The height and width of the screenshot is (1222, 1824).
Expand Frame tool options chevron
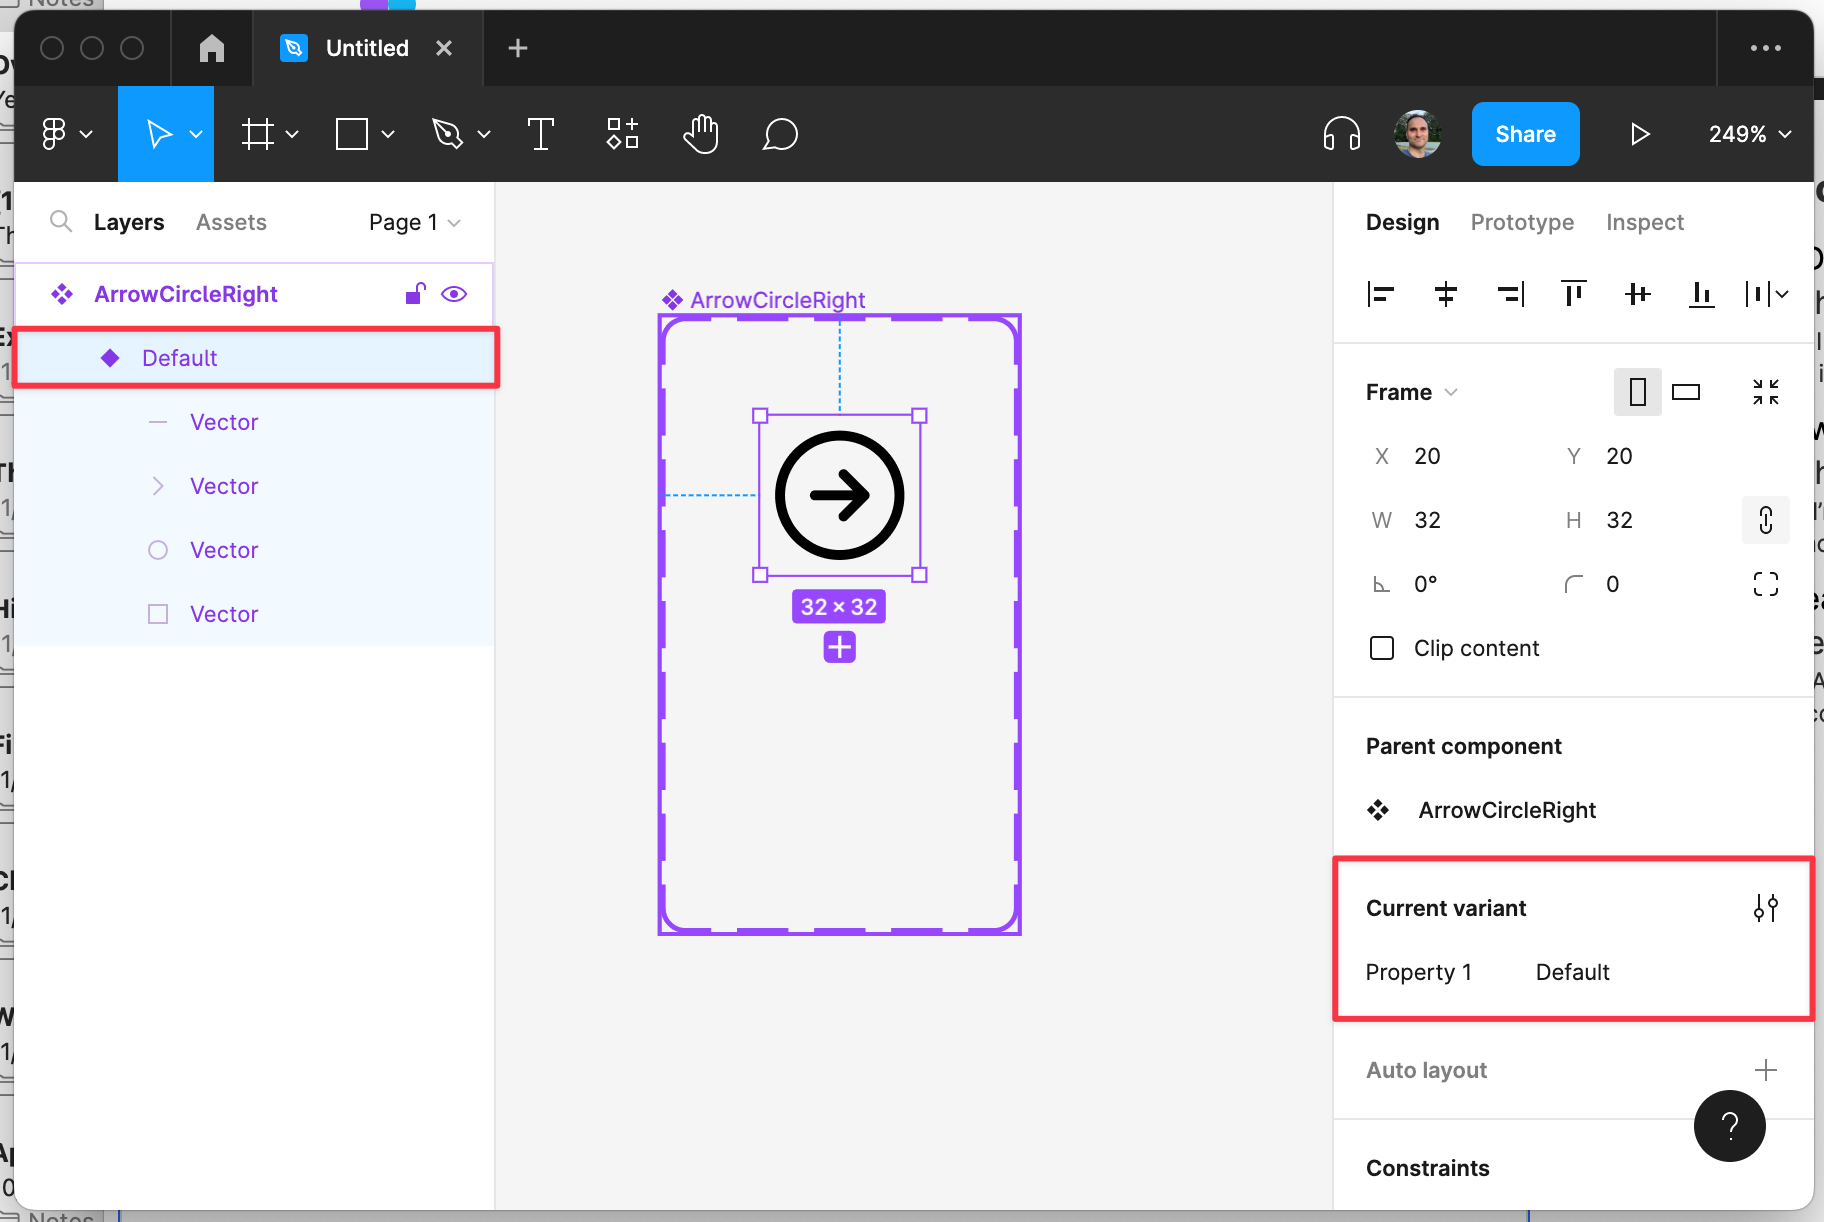[292, 134]
